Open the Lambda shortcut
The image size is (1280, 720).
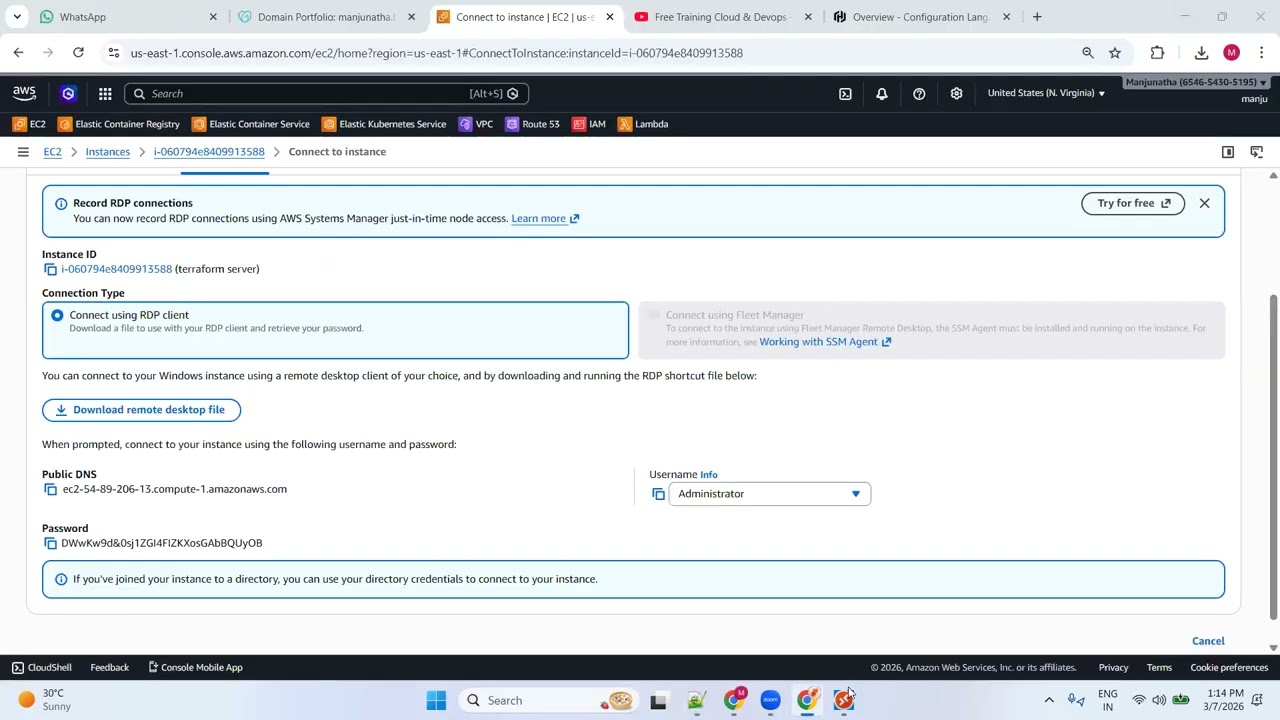point(643,124)
